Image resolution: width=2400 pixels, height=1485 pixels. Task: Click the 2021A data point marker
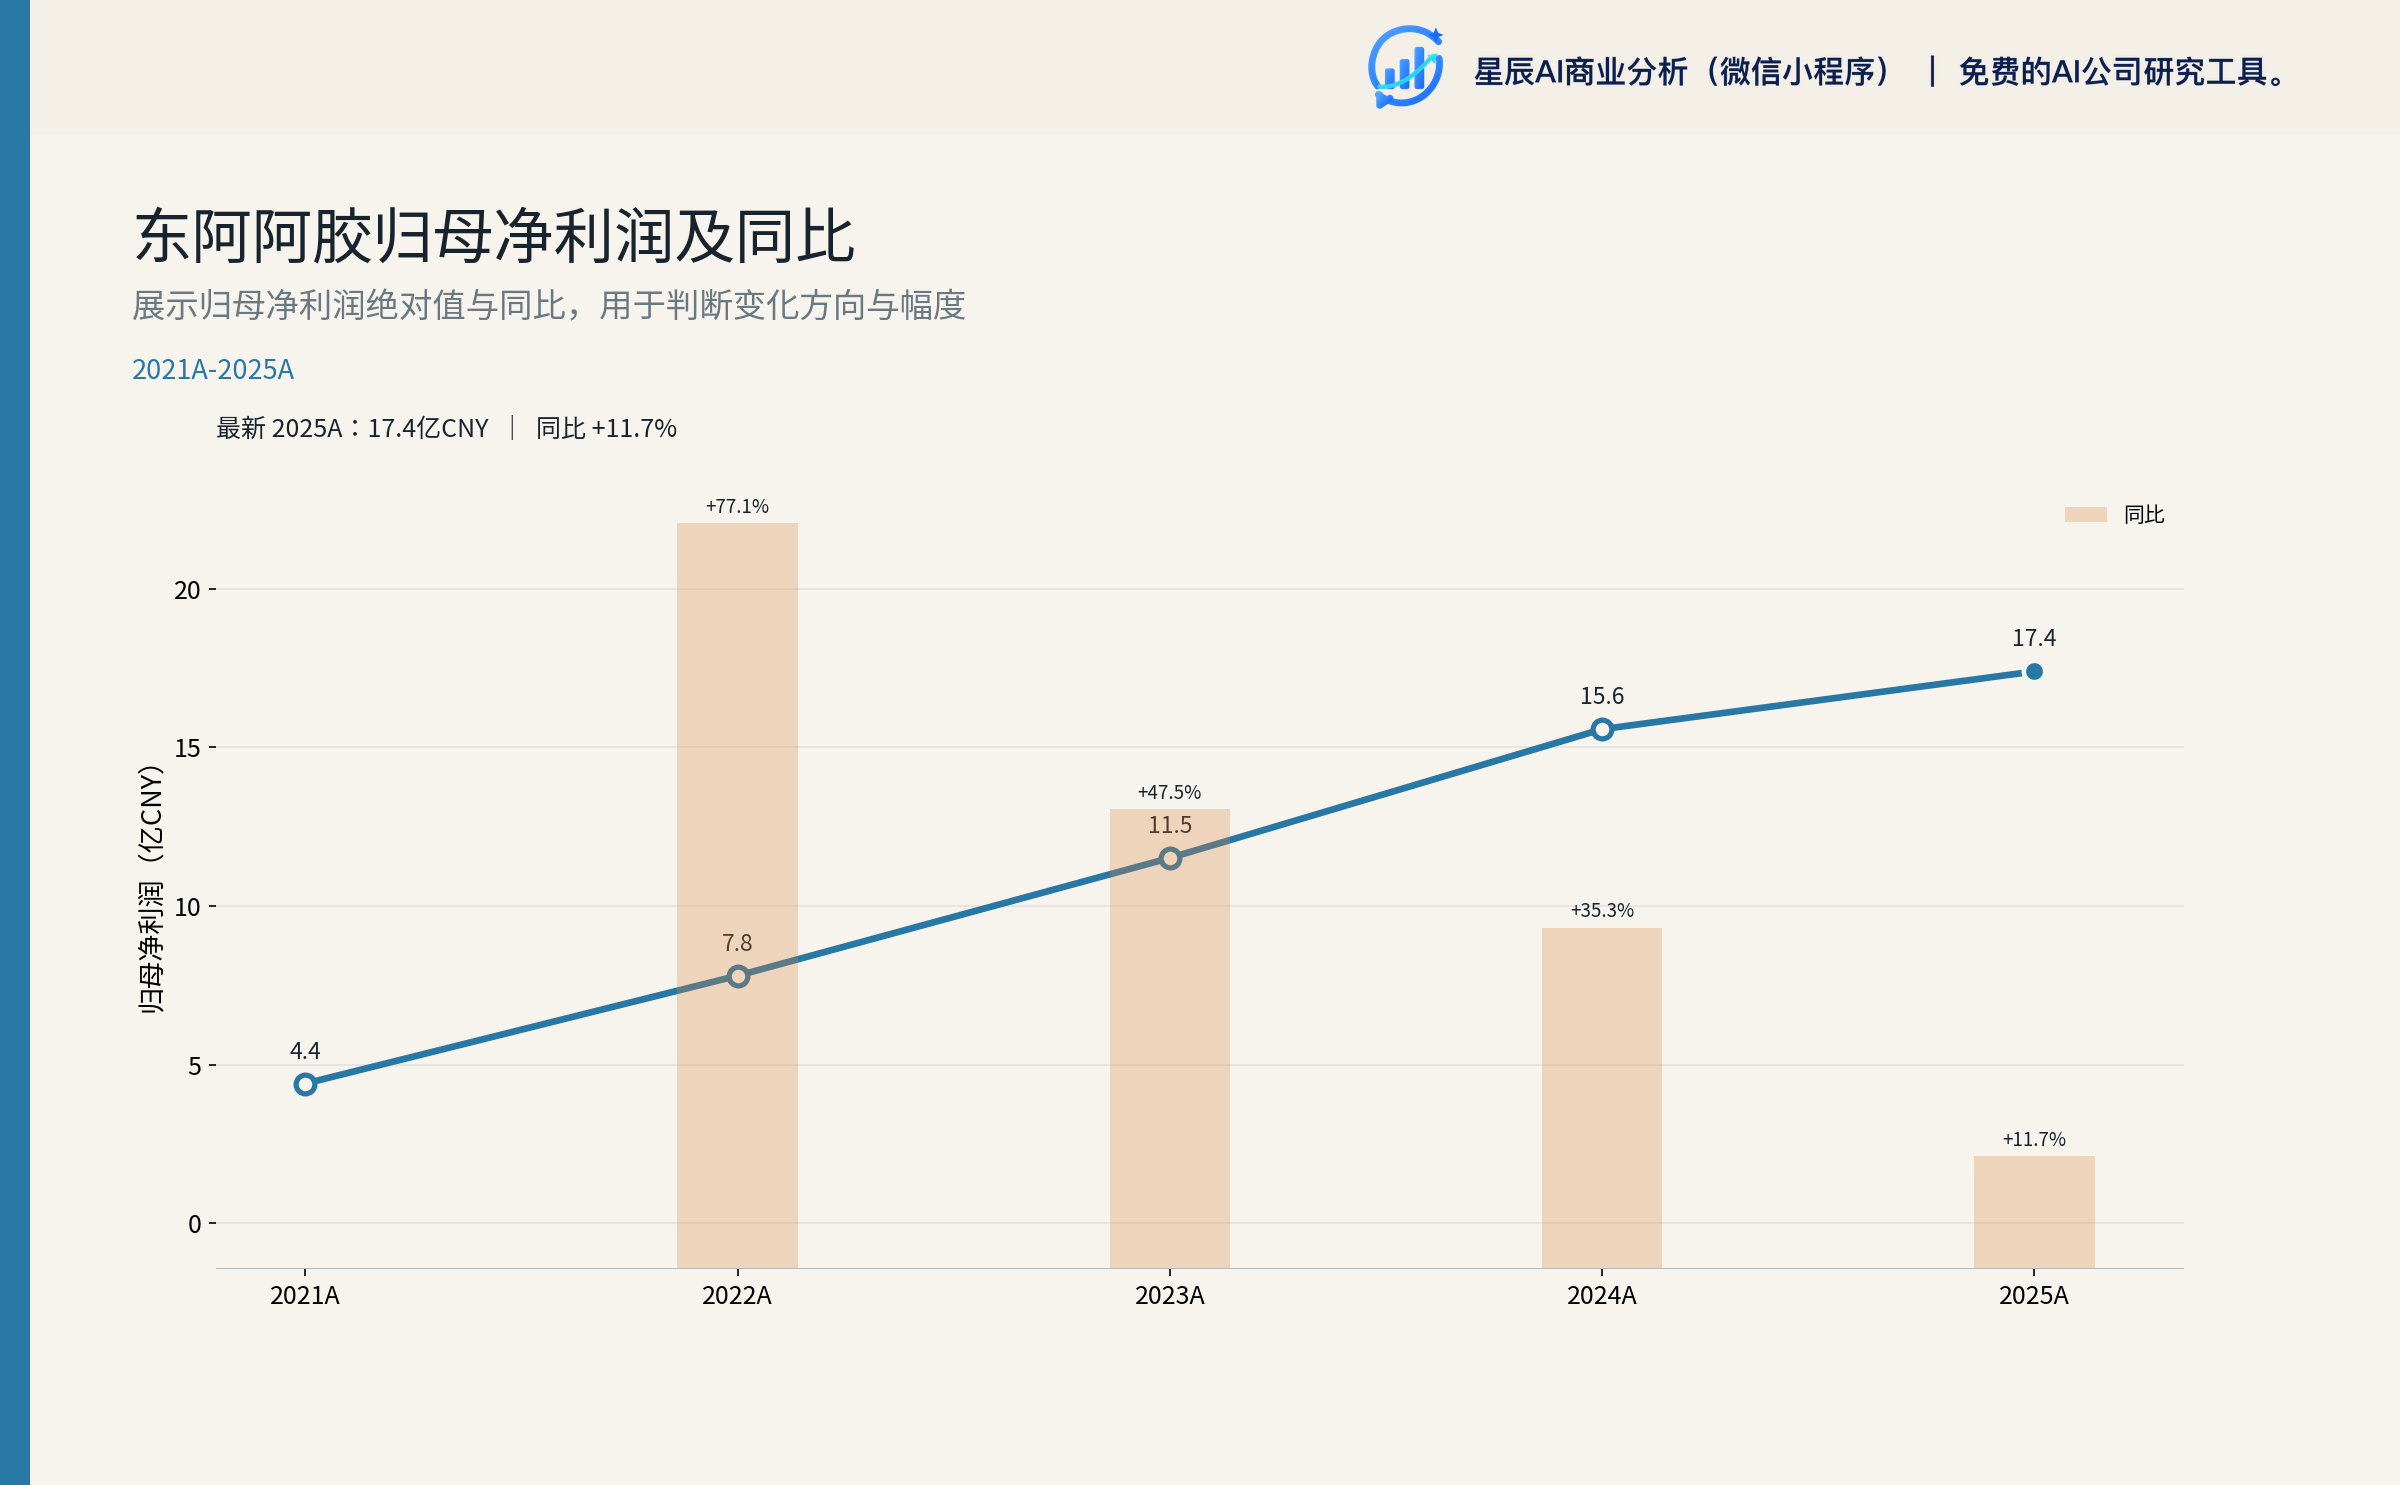(x=305, y=1084)
